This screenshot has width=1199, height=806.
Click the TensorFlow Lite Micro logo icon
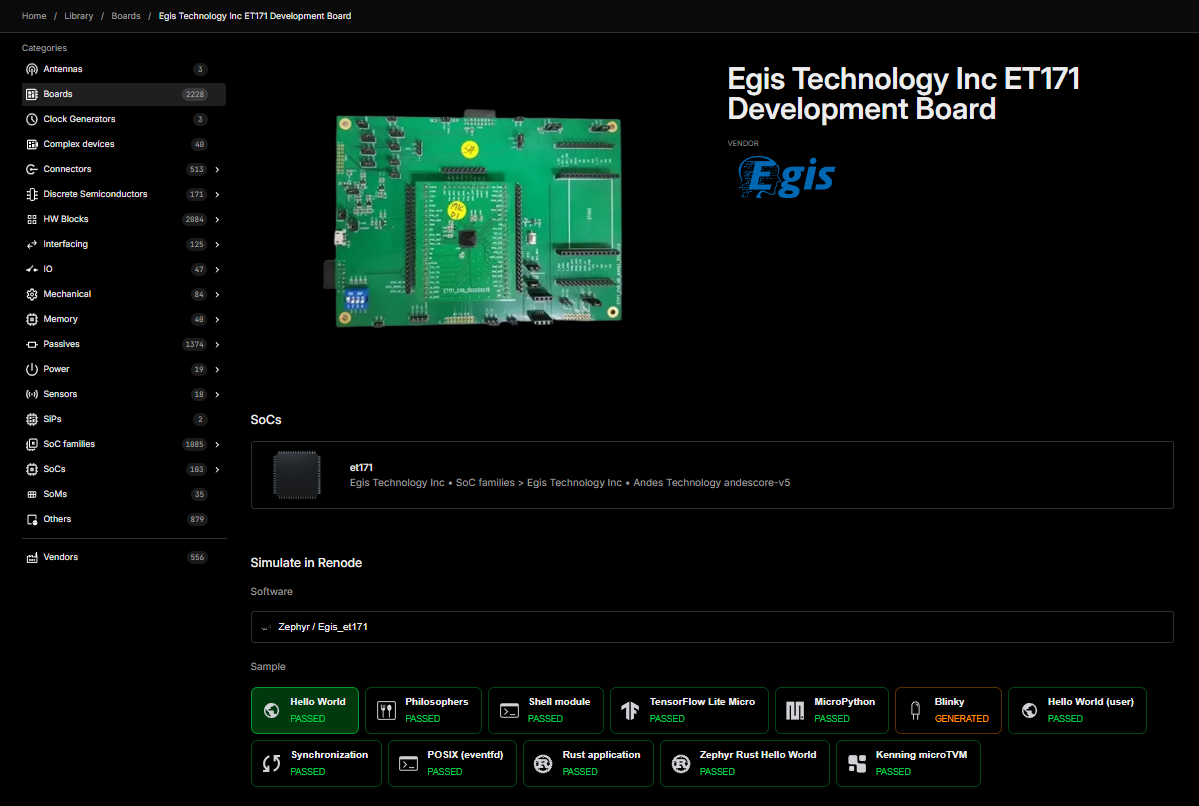click(x=630, y=710)
